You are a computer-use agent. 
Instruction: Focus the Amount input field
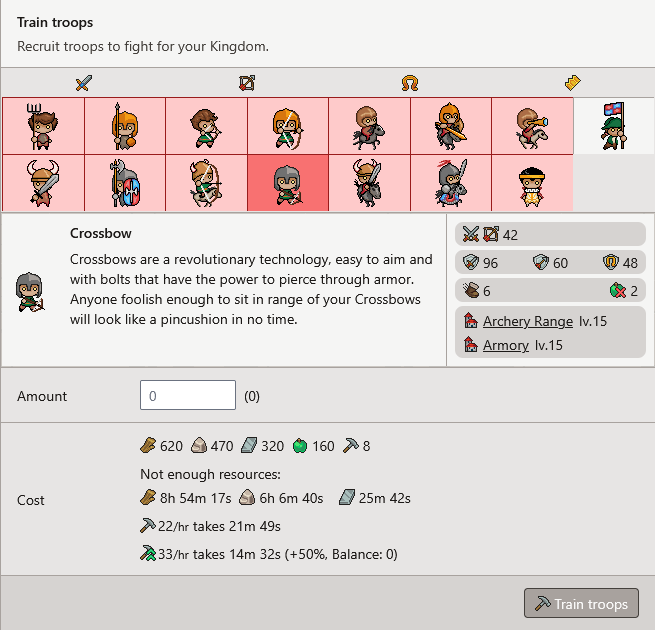pos(188,395)
